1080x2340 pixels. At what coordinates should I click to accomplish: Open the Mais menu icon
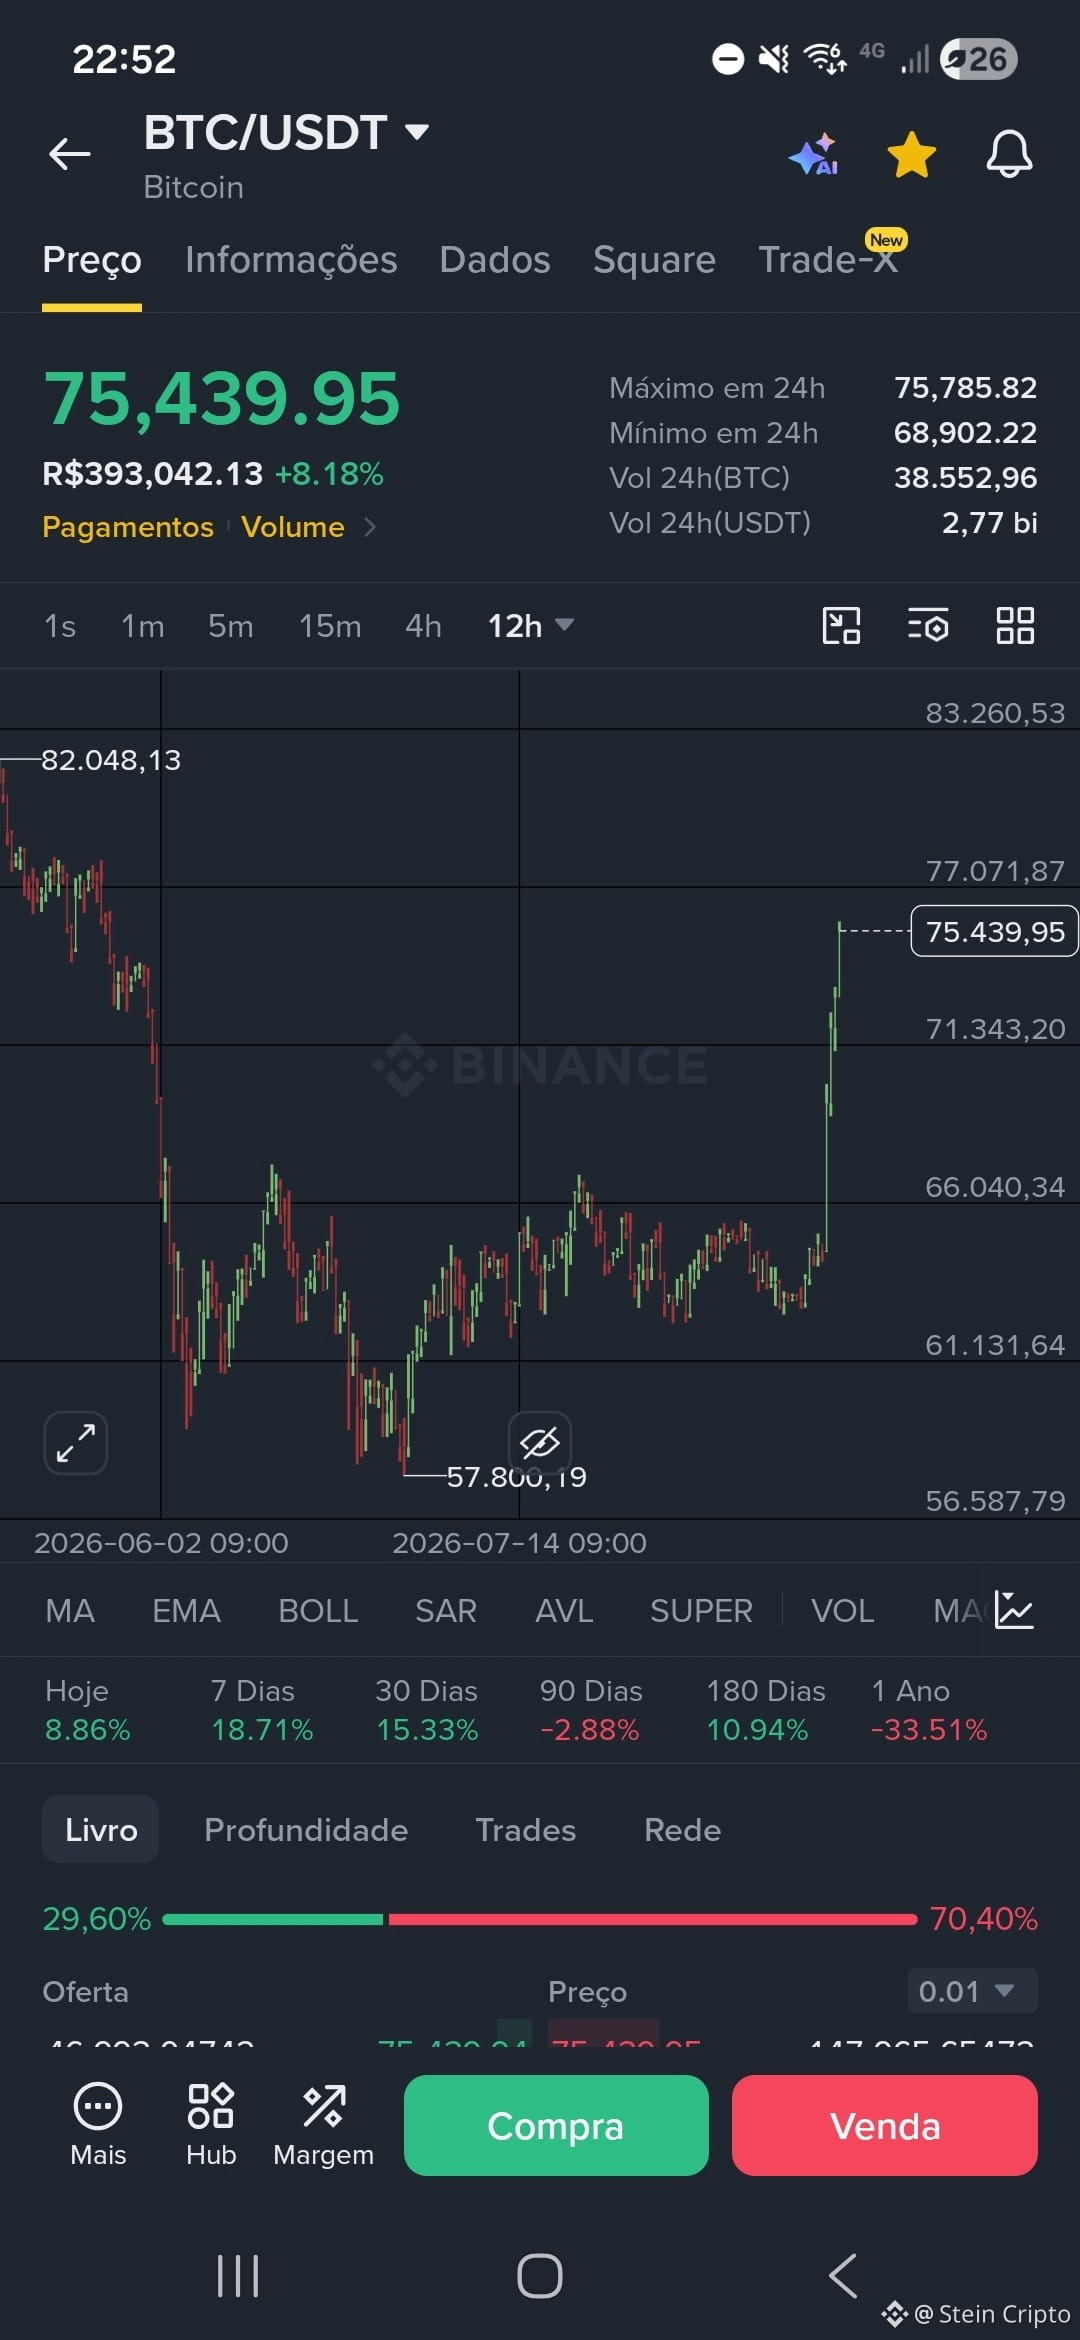pos(98,2124)
